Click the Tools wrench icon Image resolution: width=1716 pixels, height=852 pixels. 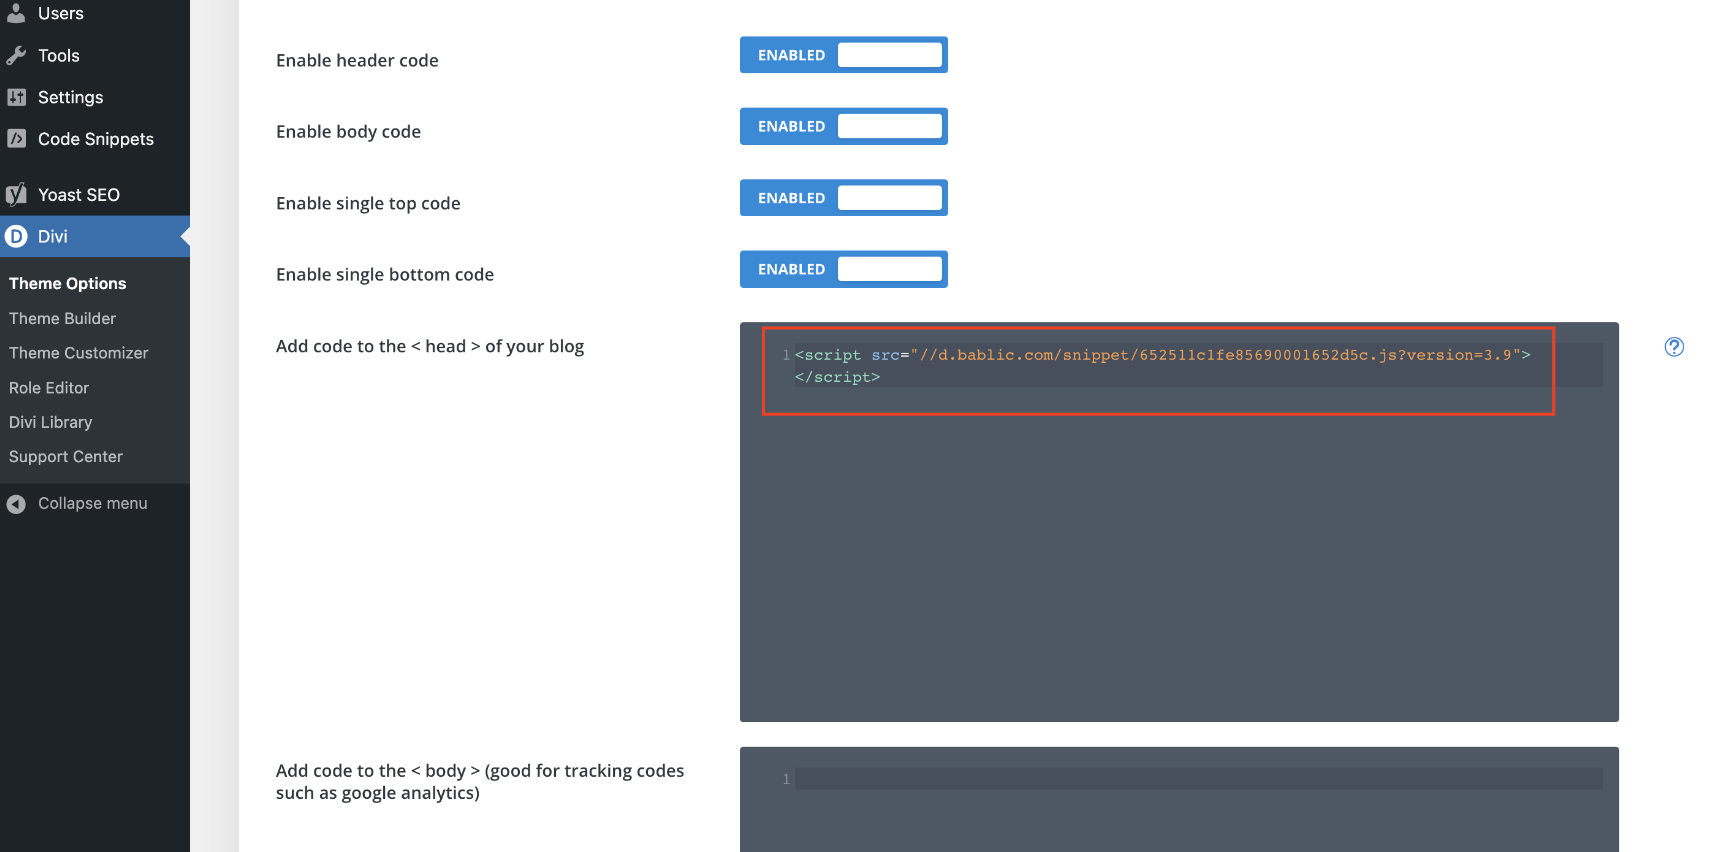coord(16,55)
